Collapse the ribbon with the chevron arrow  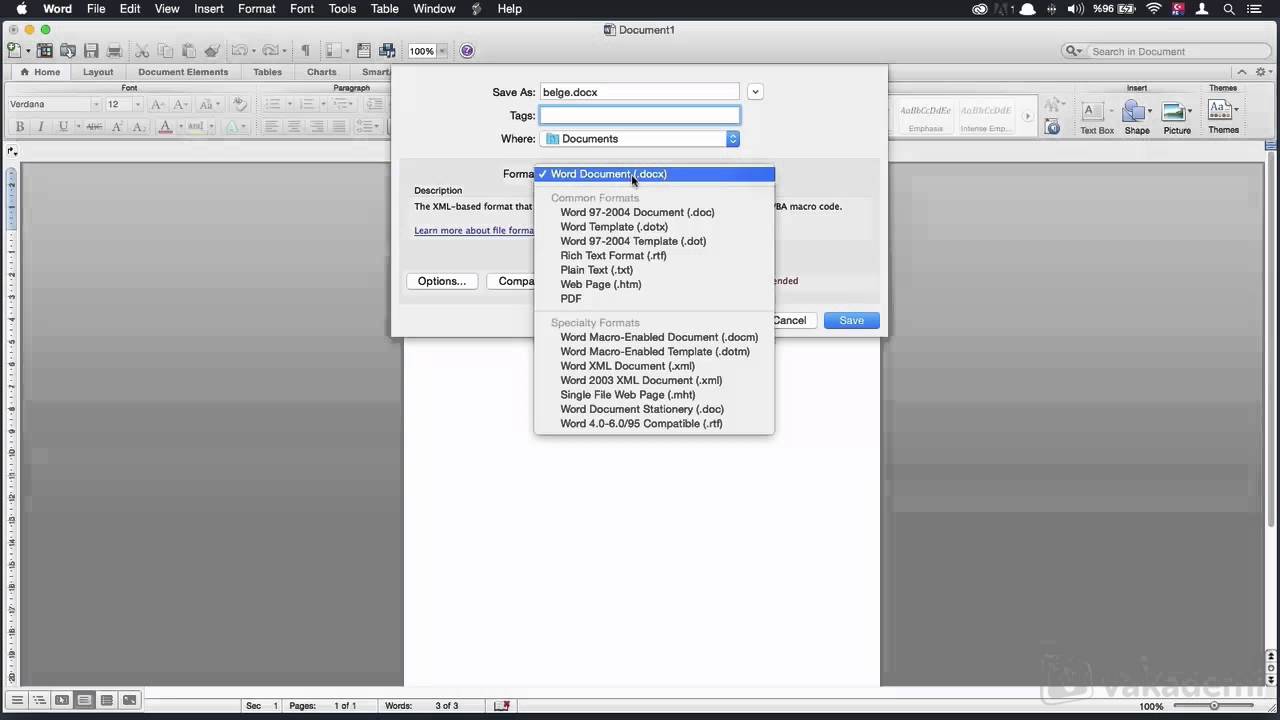pos(1242,72)
